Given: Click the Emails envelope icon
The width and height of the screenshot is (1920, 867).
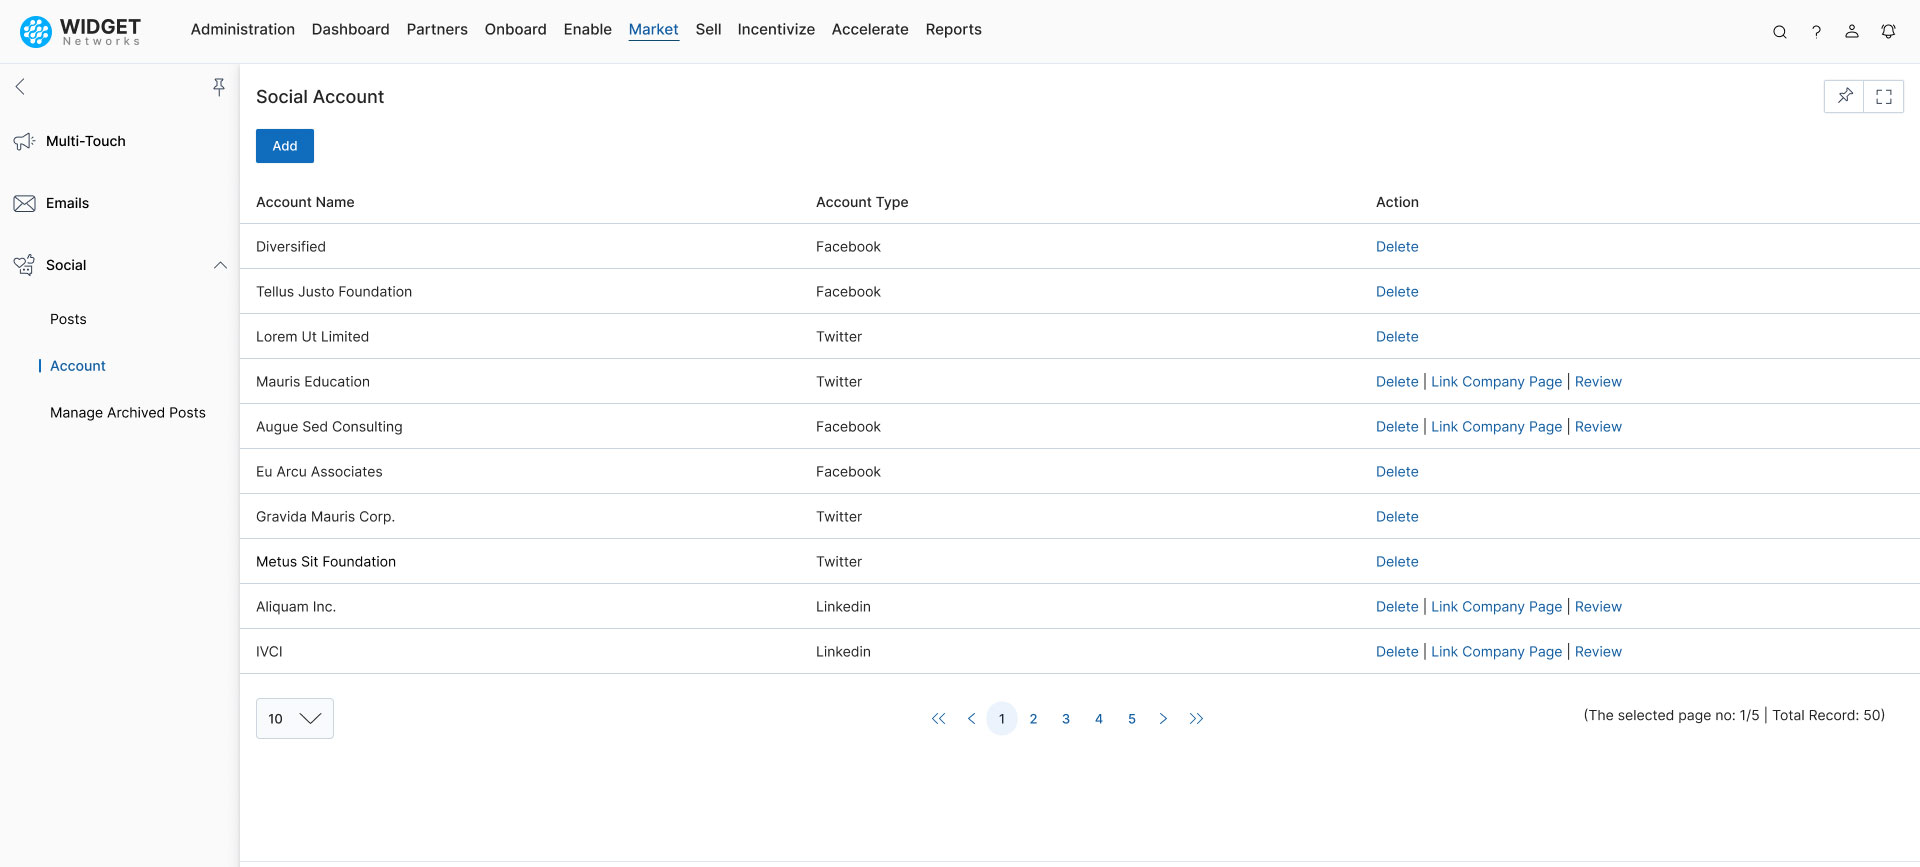Looking at the screenshot, I should tap(24, 204).
